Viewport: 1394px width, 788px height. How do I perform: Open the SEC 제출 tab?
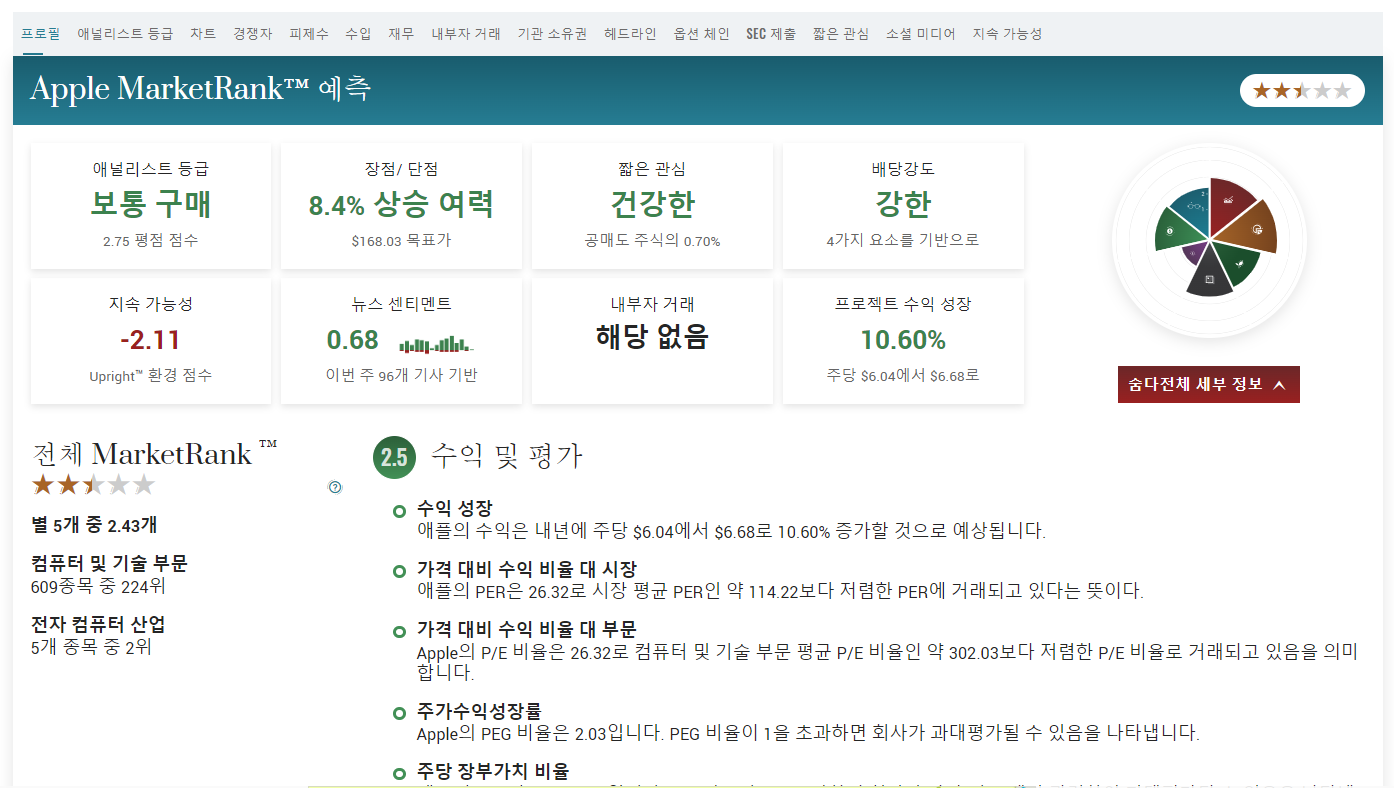[770, 32]
